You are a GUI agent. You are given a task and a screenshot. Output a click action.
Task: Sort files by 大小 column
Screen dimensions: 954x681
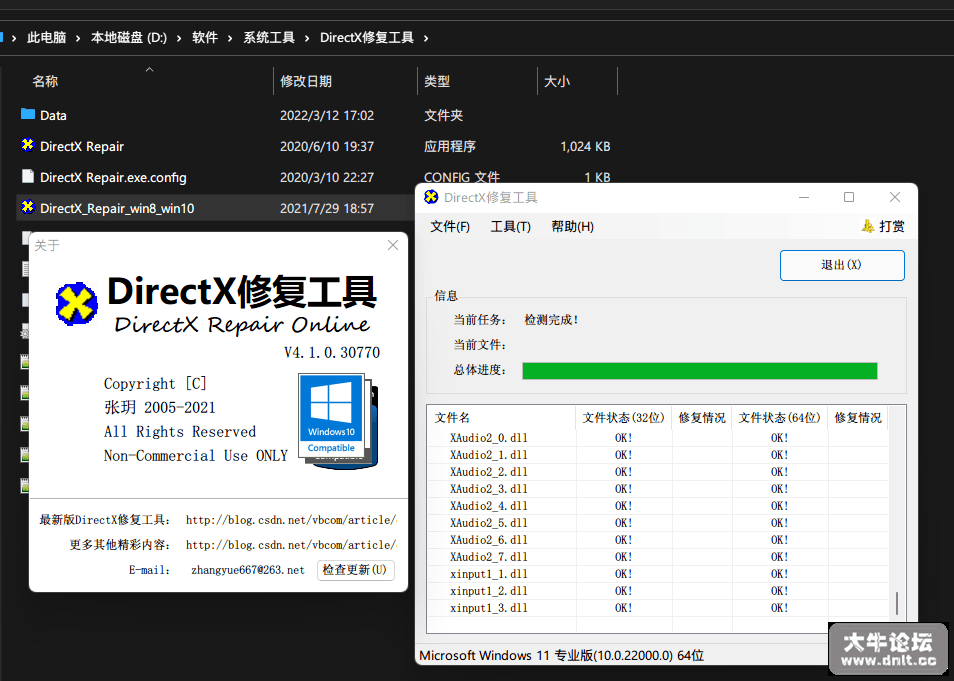click(557, 82)
